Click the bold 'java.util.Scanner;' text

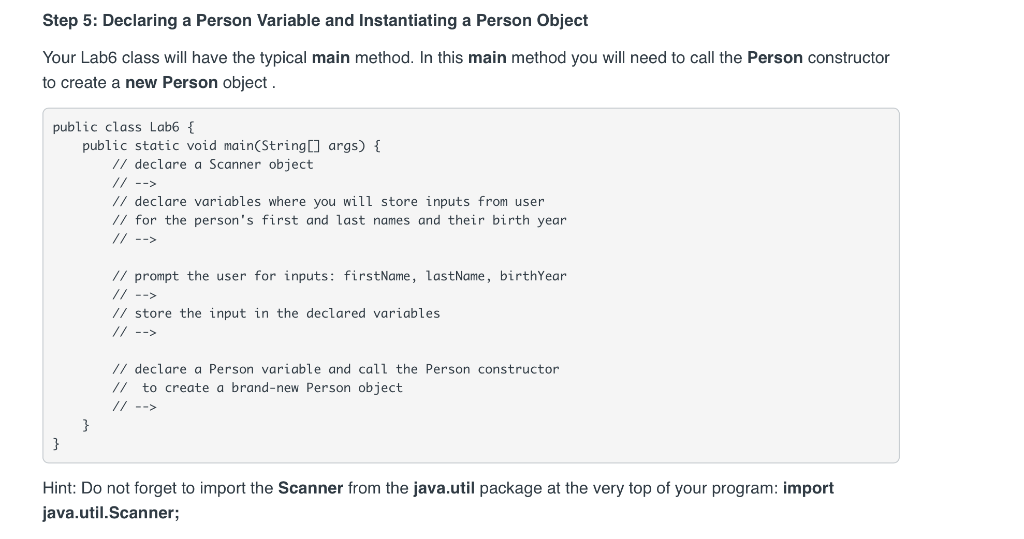point(111,513)
